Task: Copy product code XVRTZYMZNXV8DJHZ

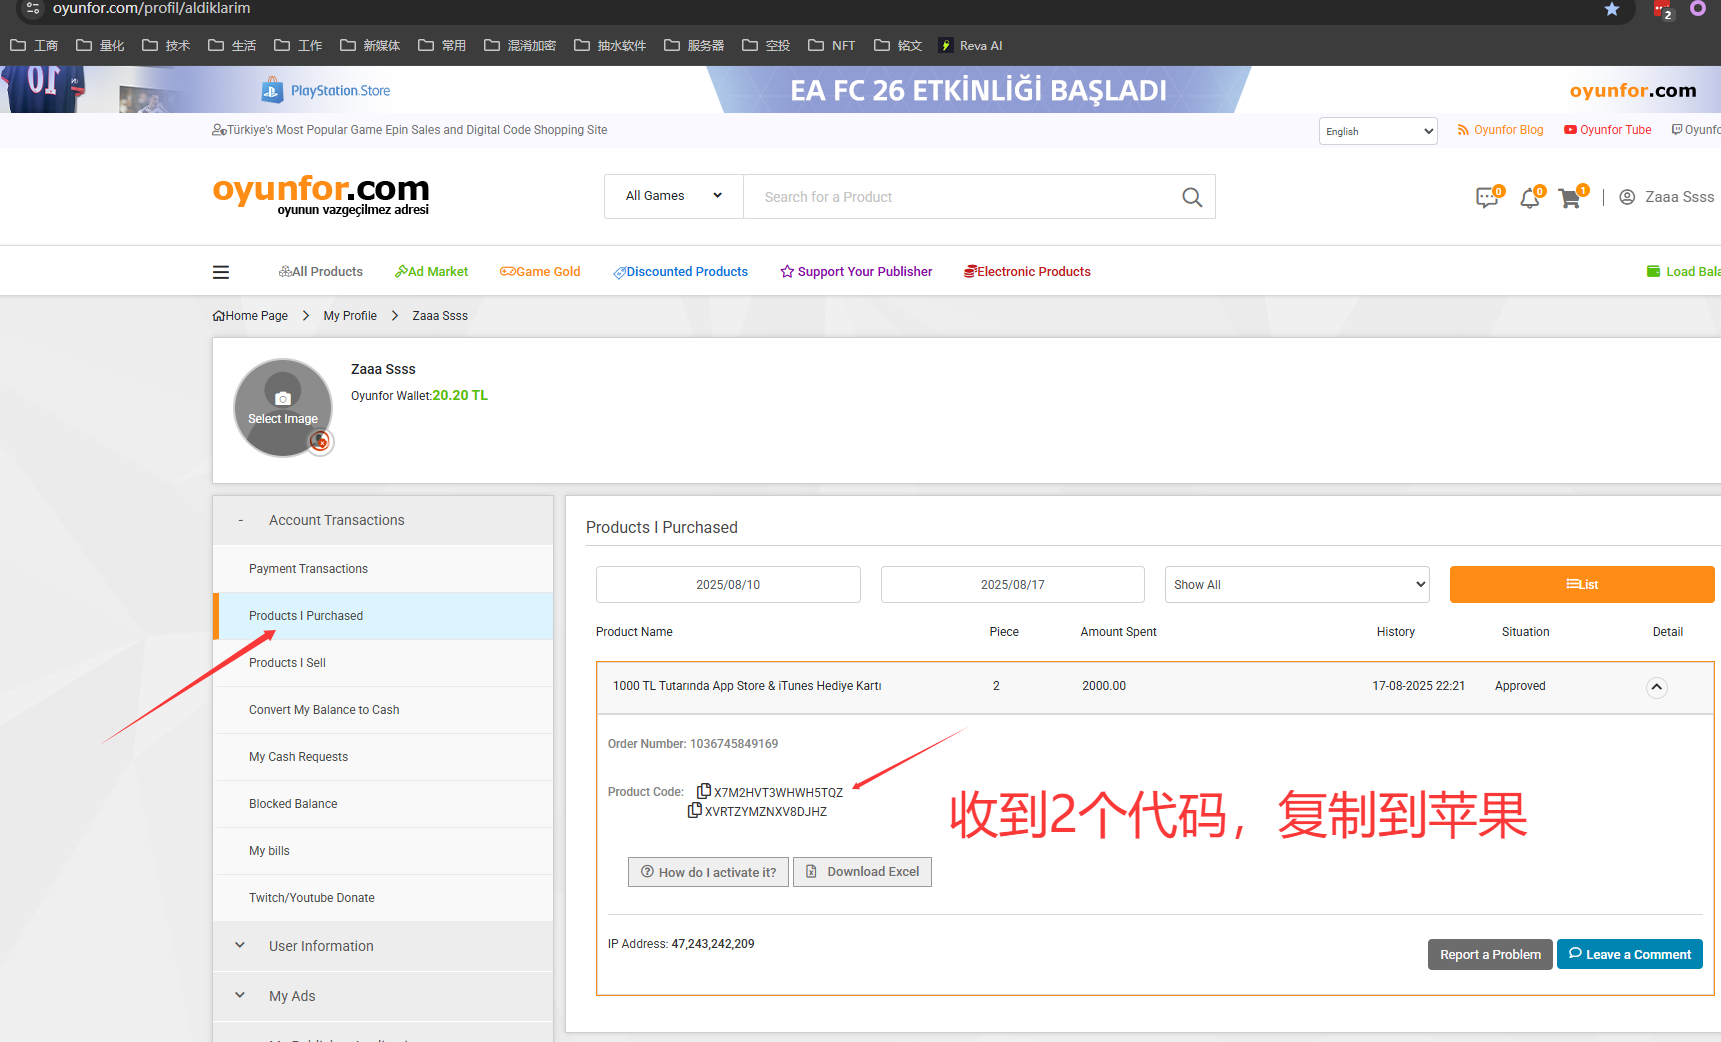Action: (695, 810)
